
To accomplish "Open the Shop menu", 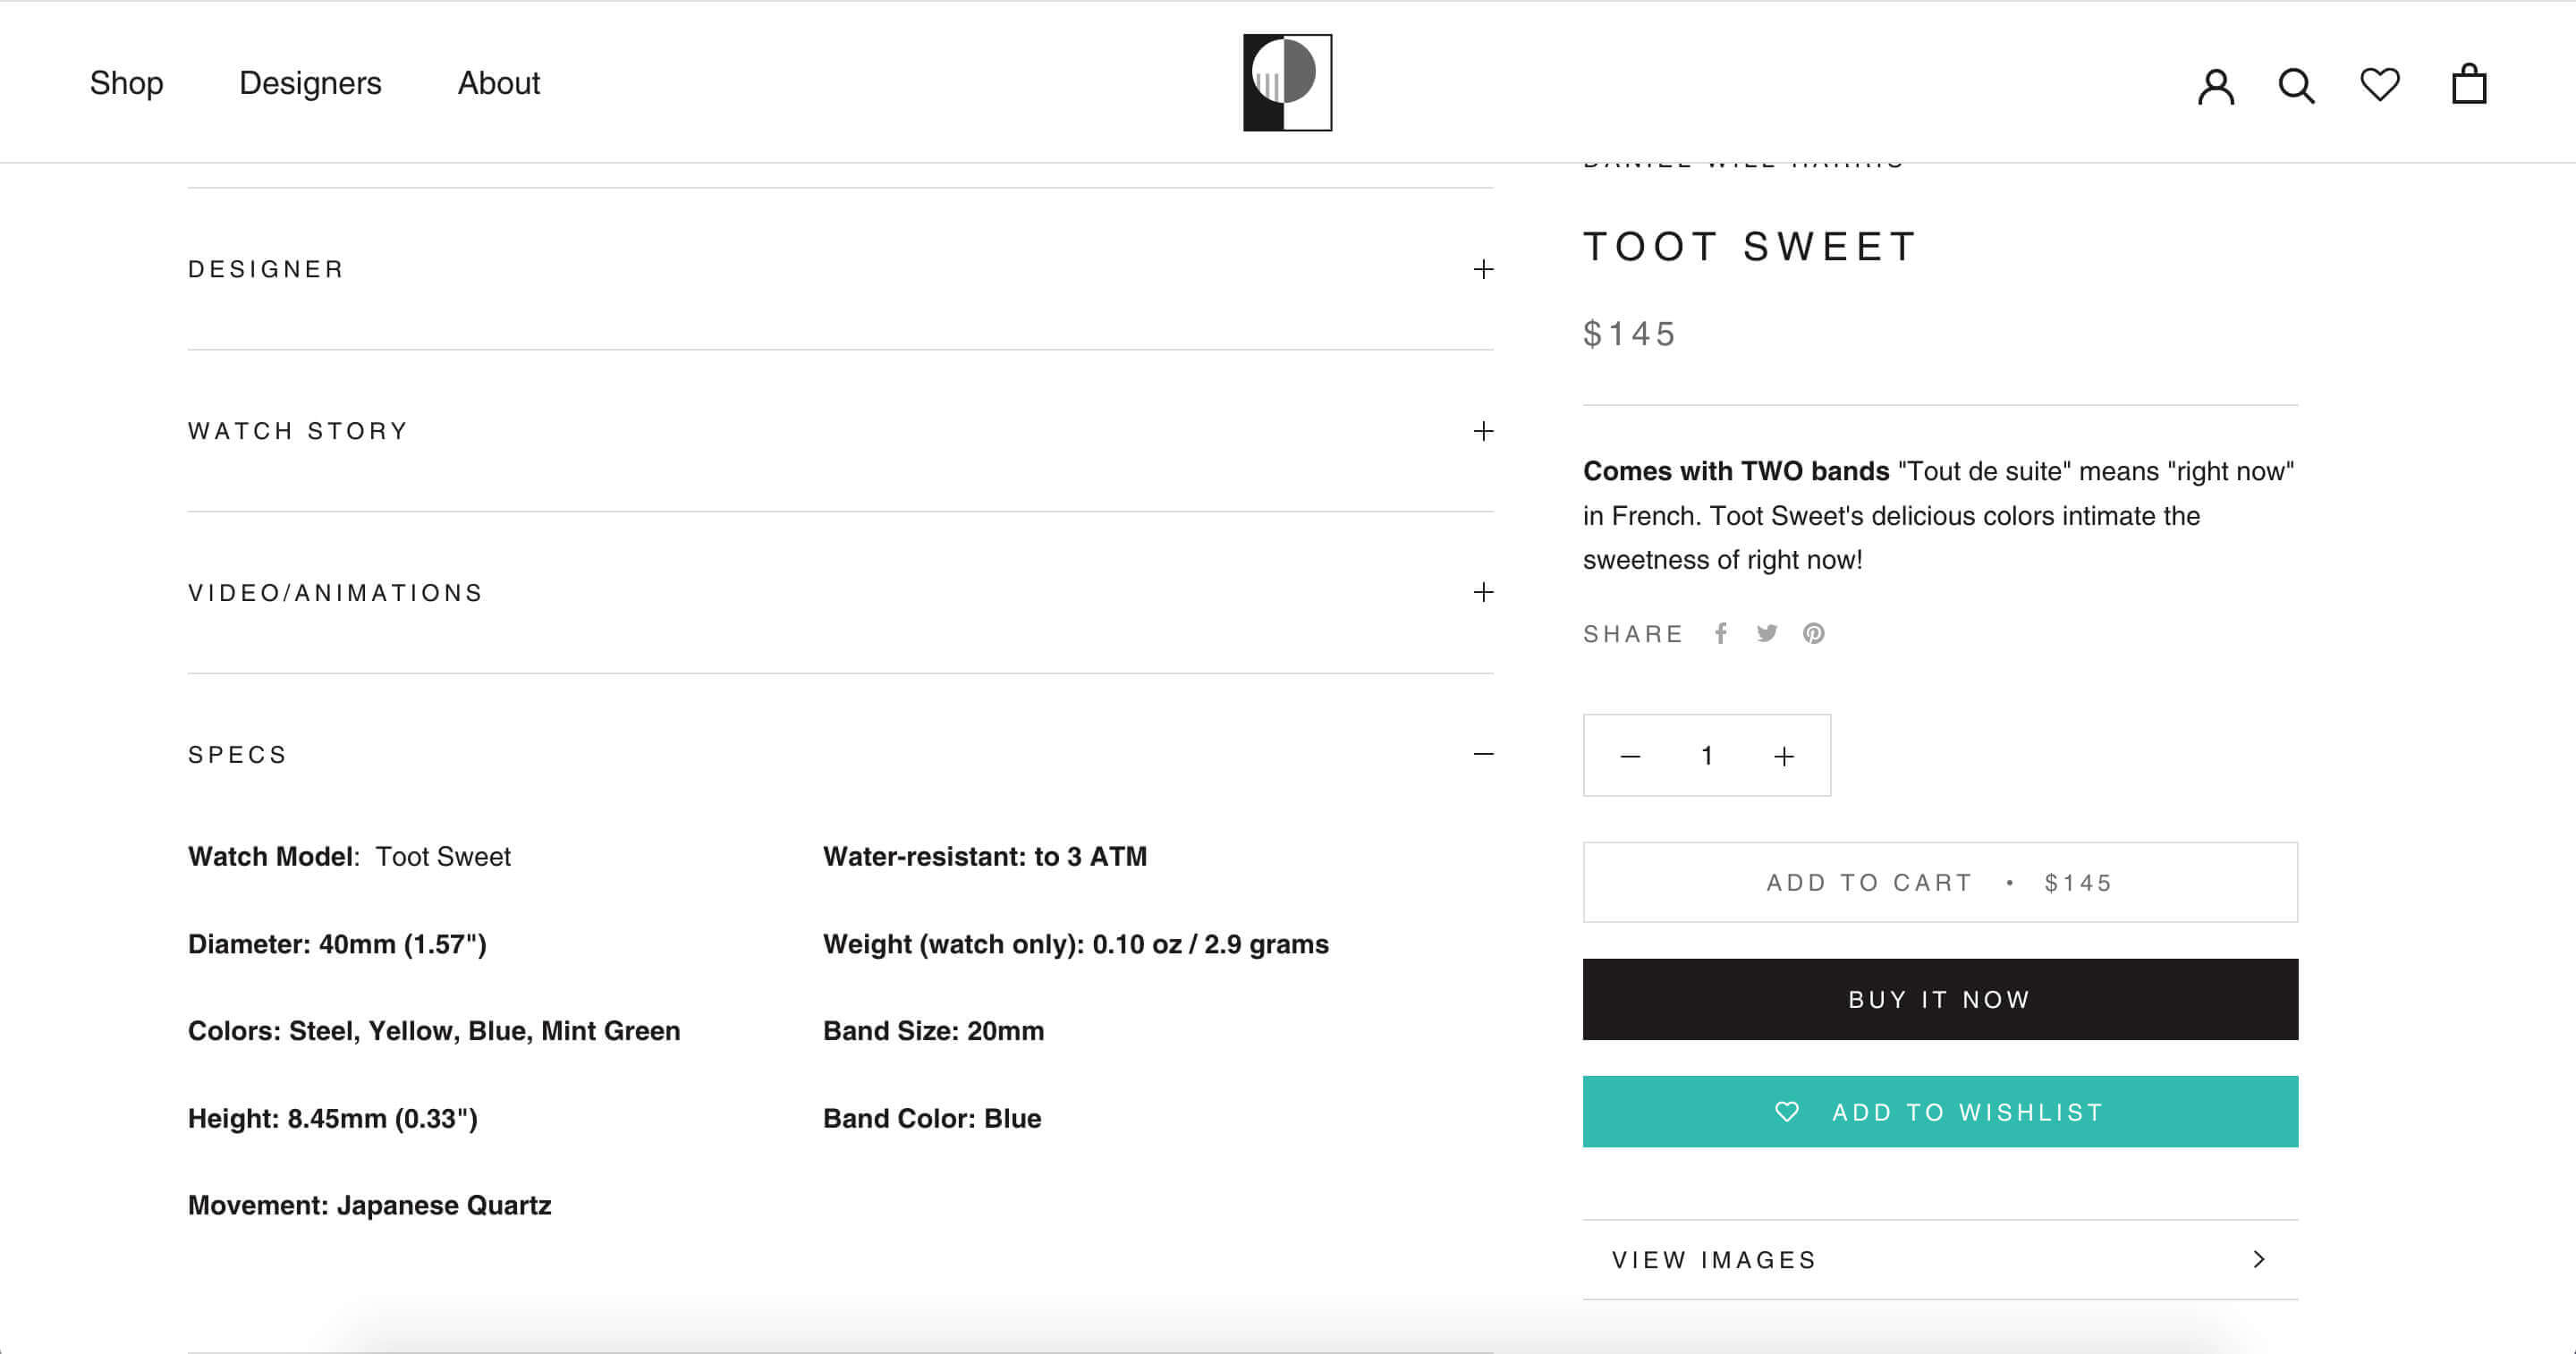I will point(126,83).
